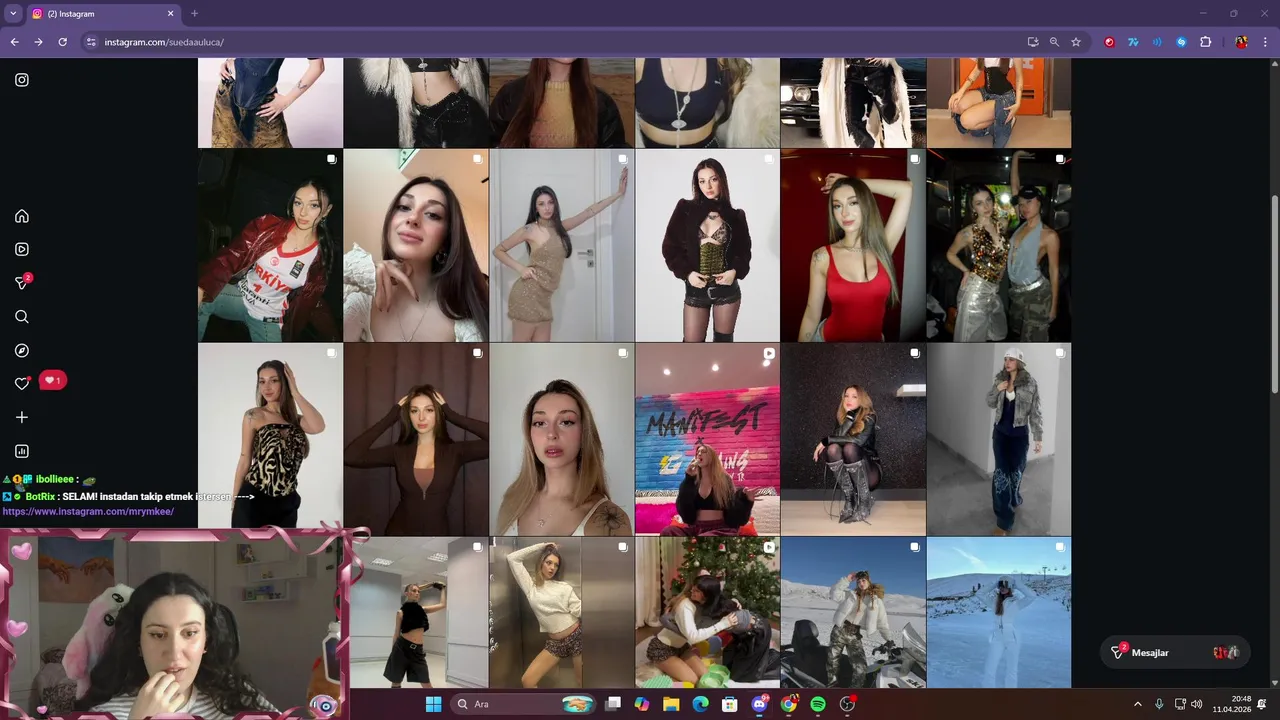Image resolution: width=1280 pixels, height=720 pixels.
Task: Open the red top on red background post
Action: 853,246
